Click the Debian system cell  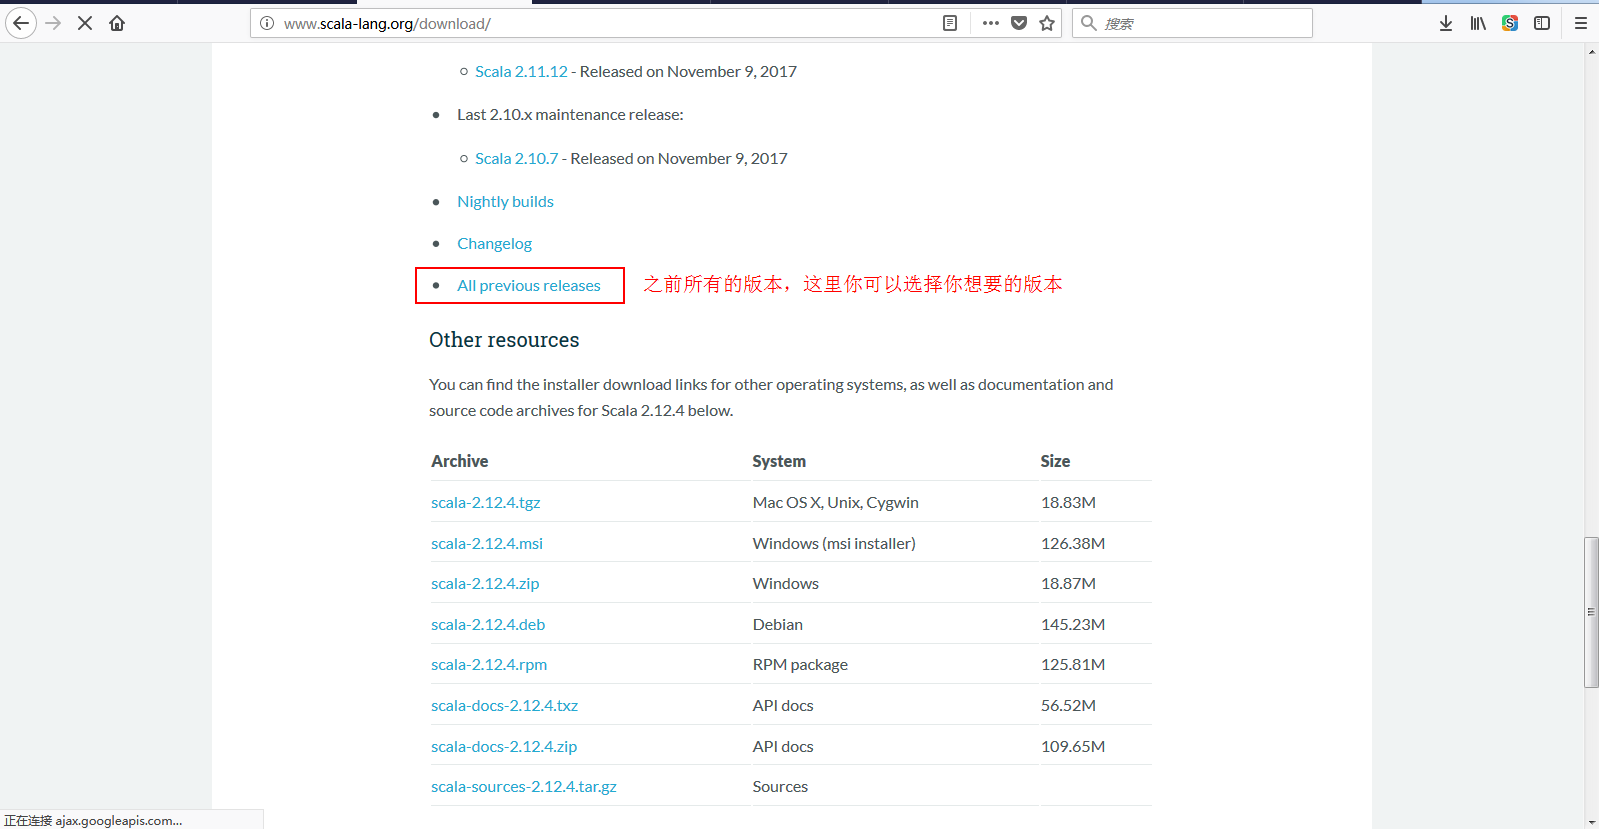pos(778,625)
